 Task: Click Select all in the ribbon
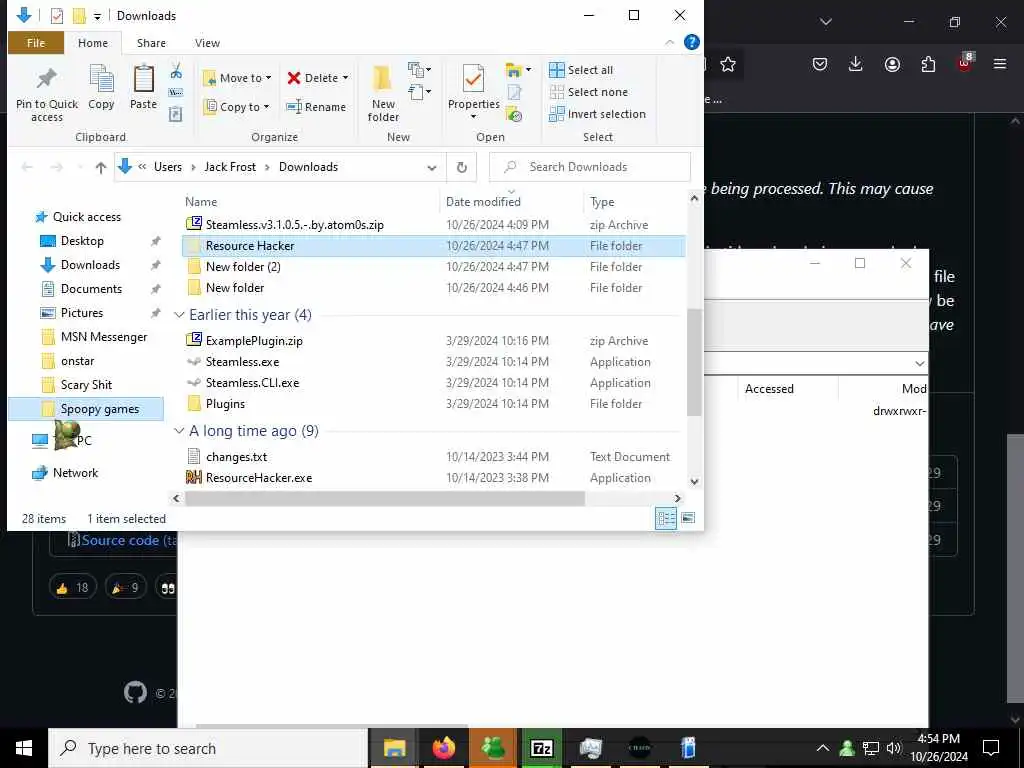[581, 70]
